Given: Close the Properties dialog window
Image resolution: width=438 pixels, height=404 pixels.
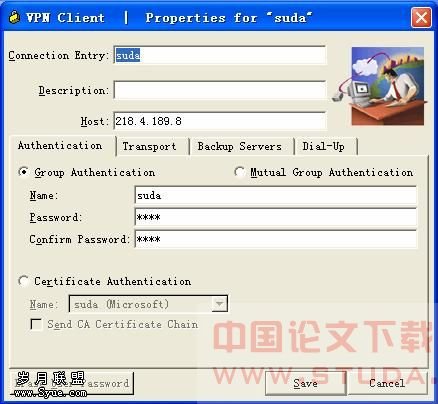Looking at the screenshot, I should click(x=421, y=17).
